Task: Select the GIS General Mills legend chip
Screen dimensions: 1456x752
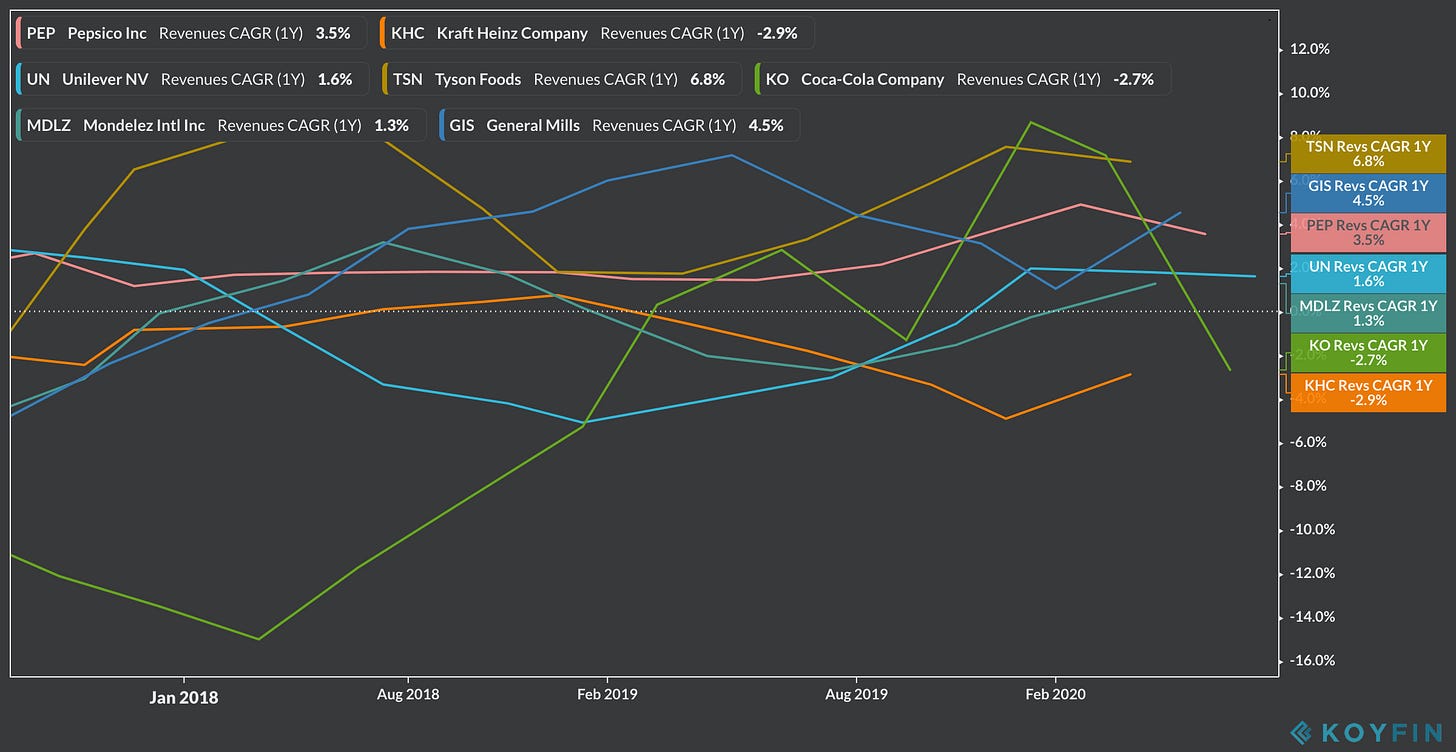Action: (x=619, y=125)
